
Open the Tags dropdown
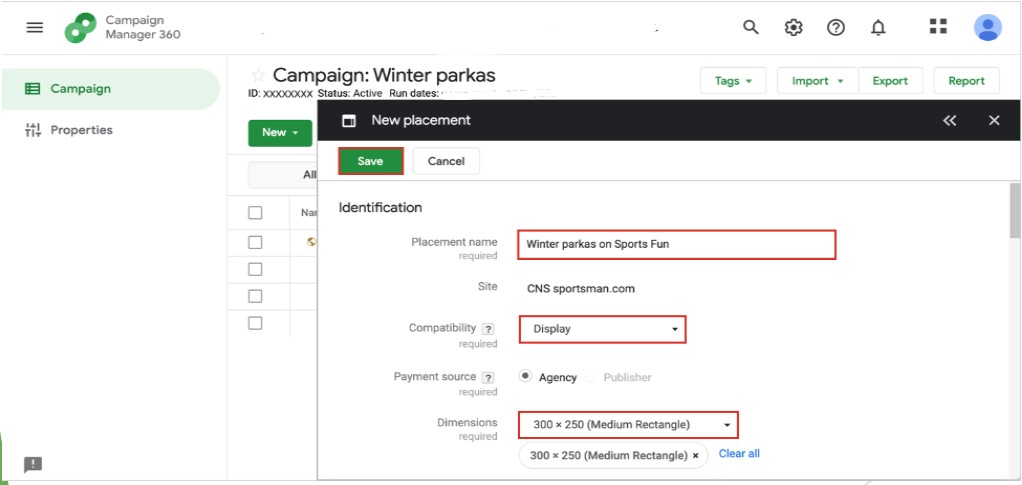733,81
